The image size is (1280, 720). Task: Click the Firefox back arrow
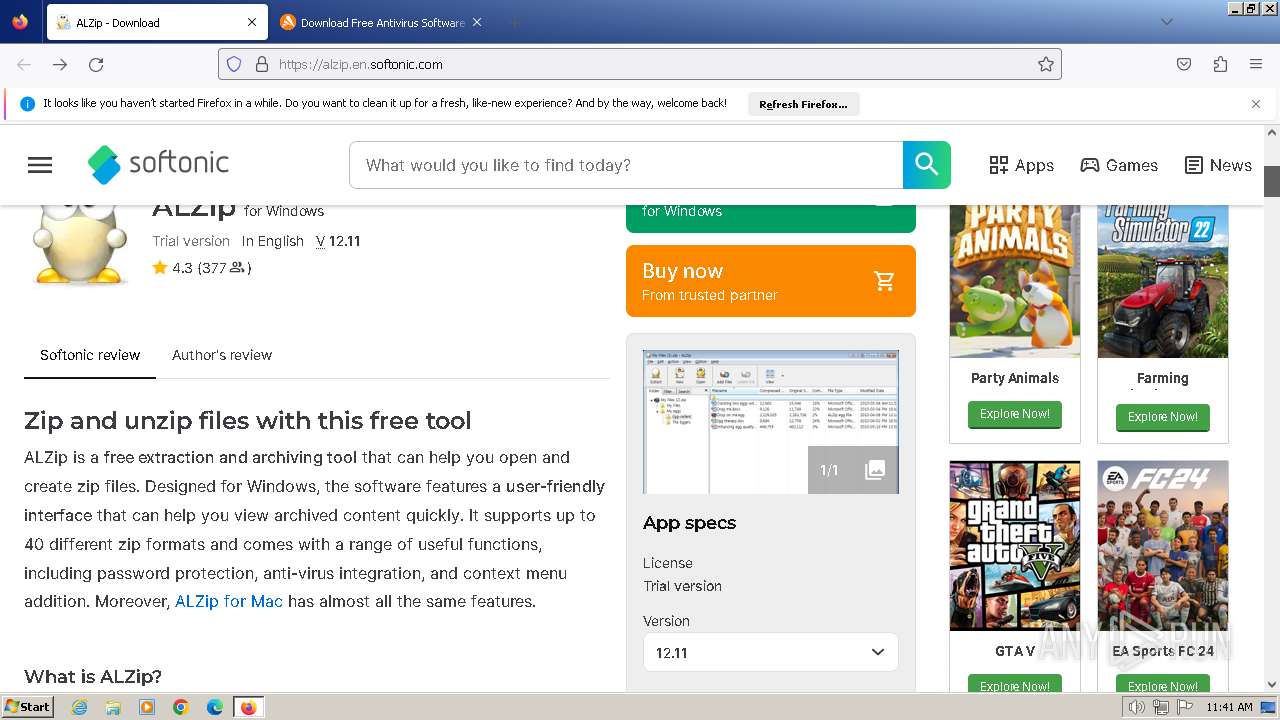coord(24,64)
